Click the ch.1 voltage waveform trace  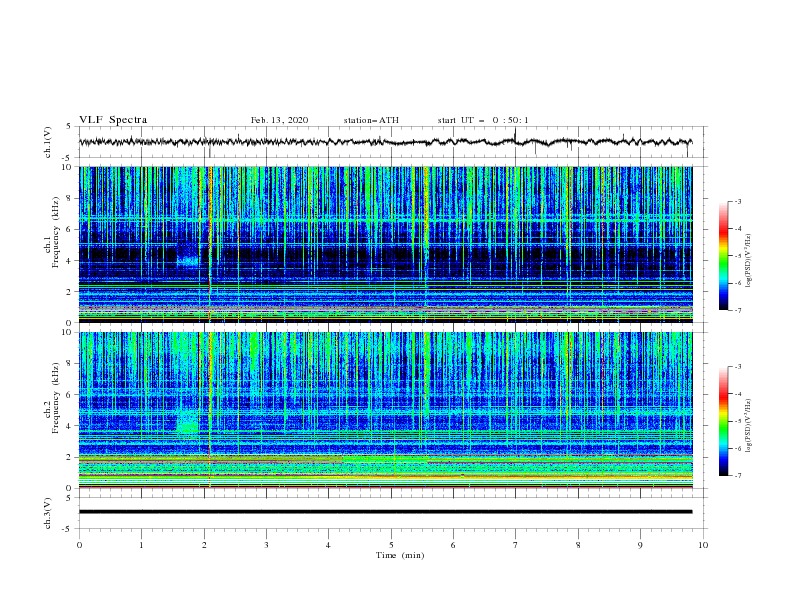(x=385, y=142)
